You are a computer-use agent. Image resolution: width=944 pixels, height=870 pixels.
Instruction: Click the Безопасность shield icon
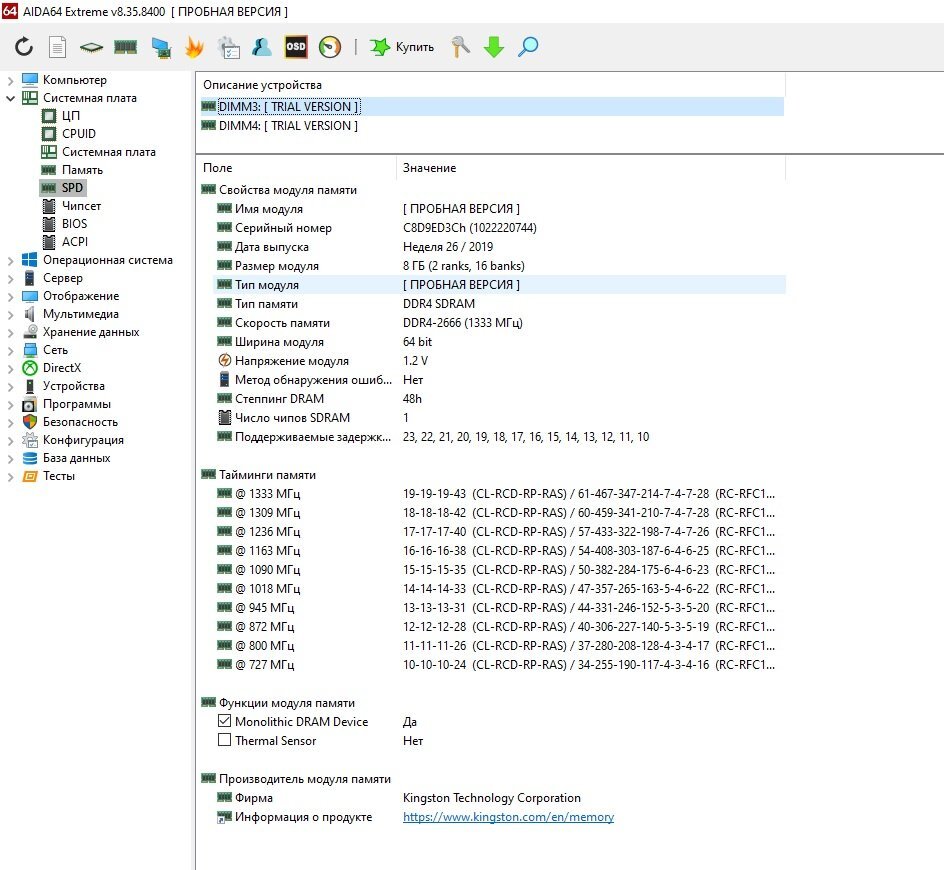pos(30,422)
